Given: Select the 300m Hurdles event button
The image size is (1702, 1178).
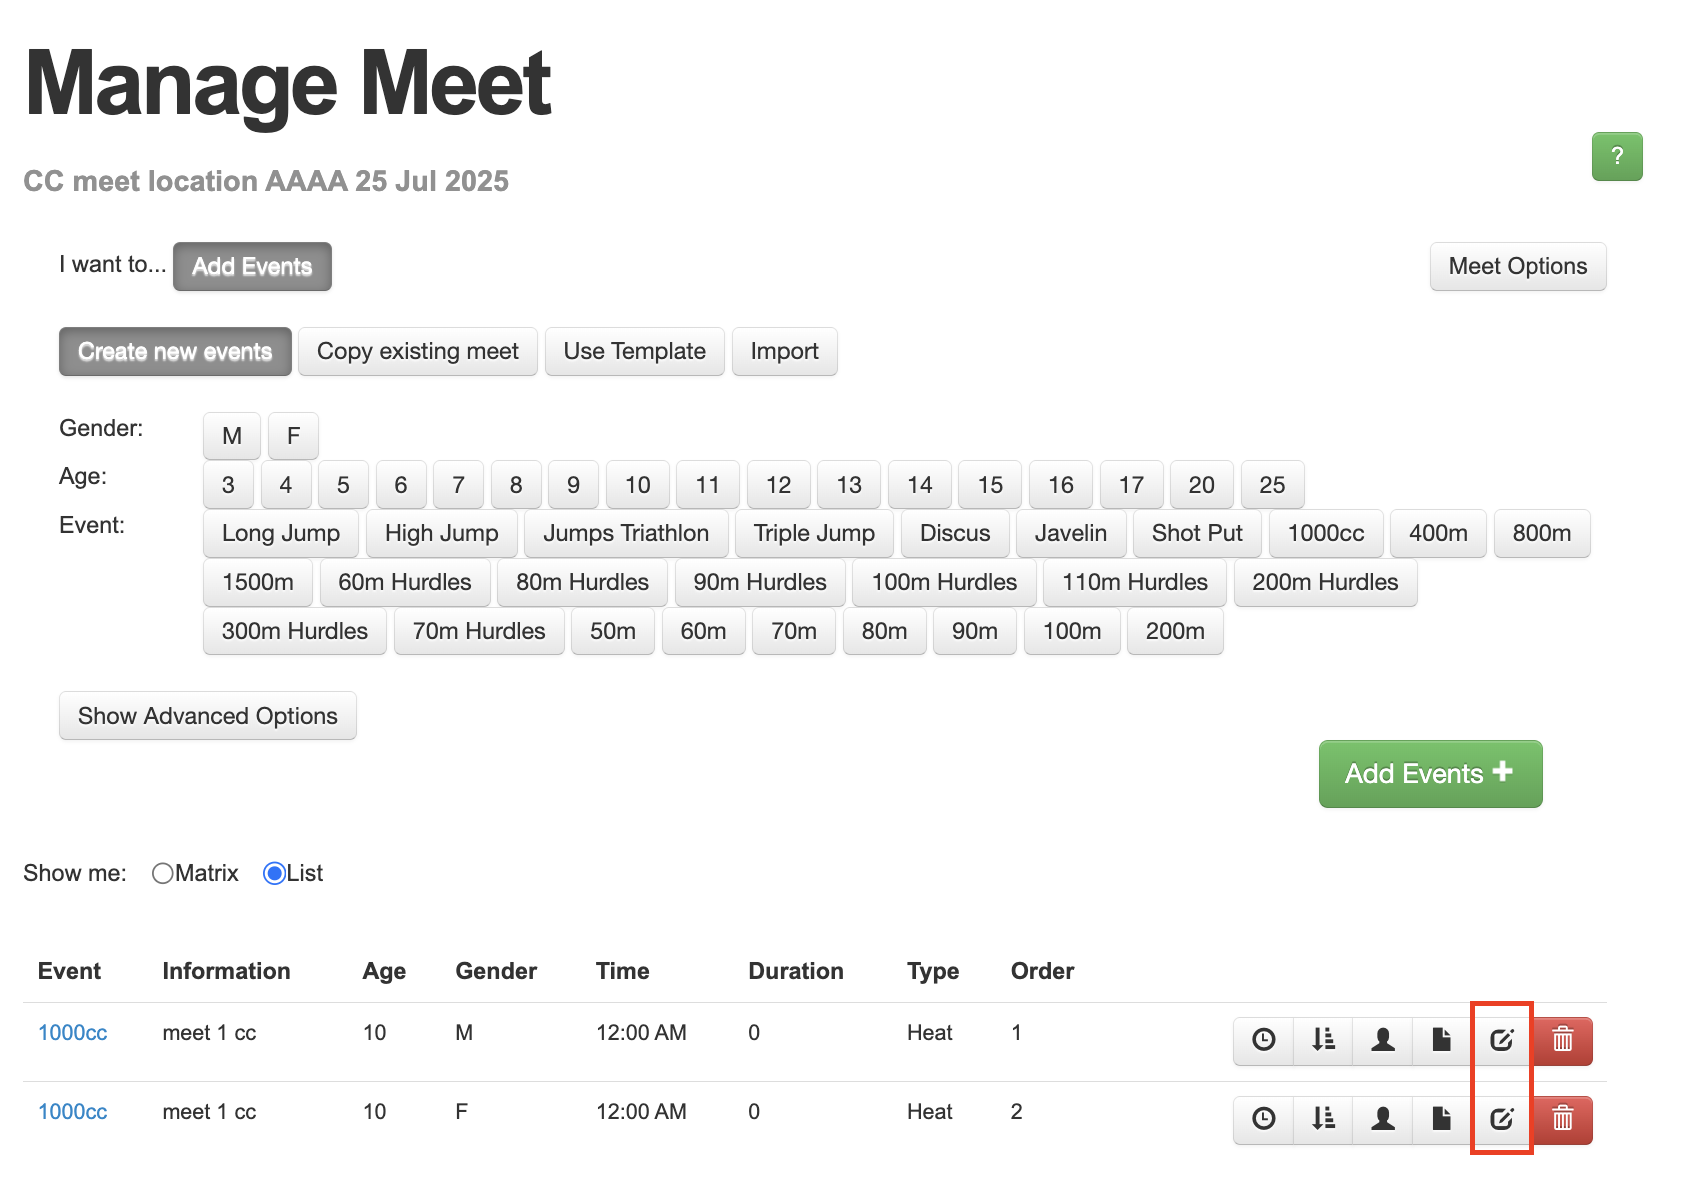Looking at the screenshot, I should tap(295, 631).
